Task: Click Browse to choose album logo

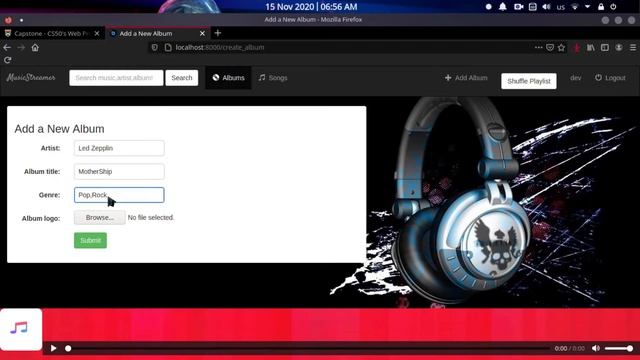Action: [100, 218]
